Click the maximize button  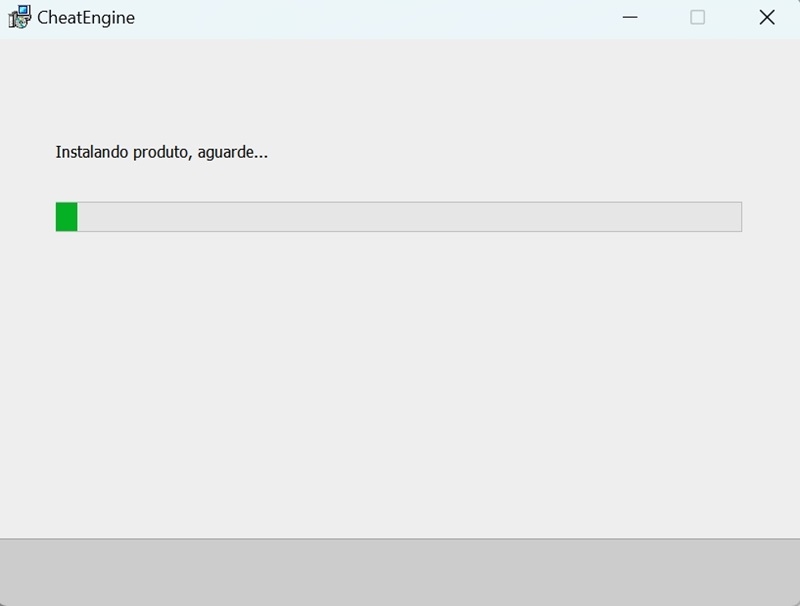tap(697, 17)
